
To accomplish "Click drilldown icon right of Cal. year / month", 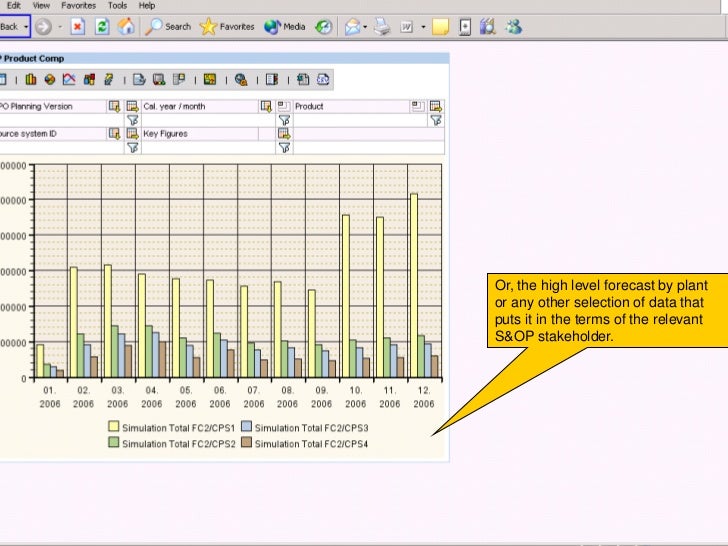I will point(266,106).
